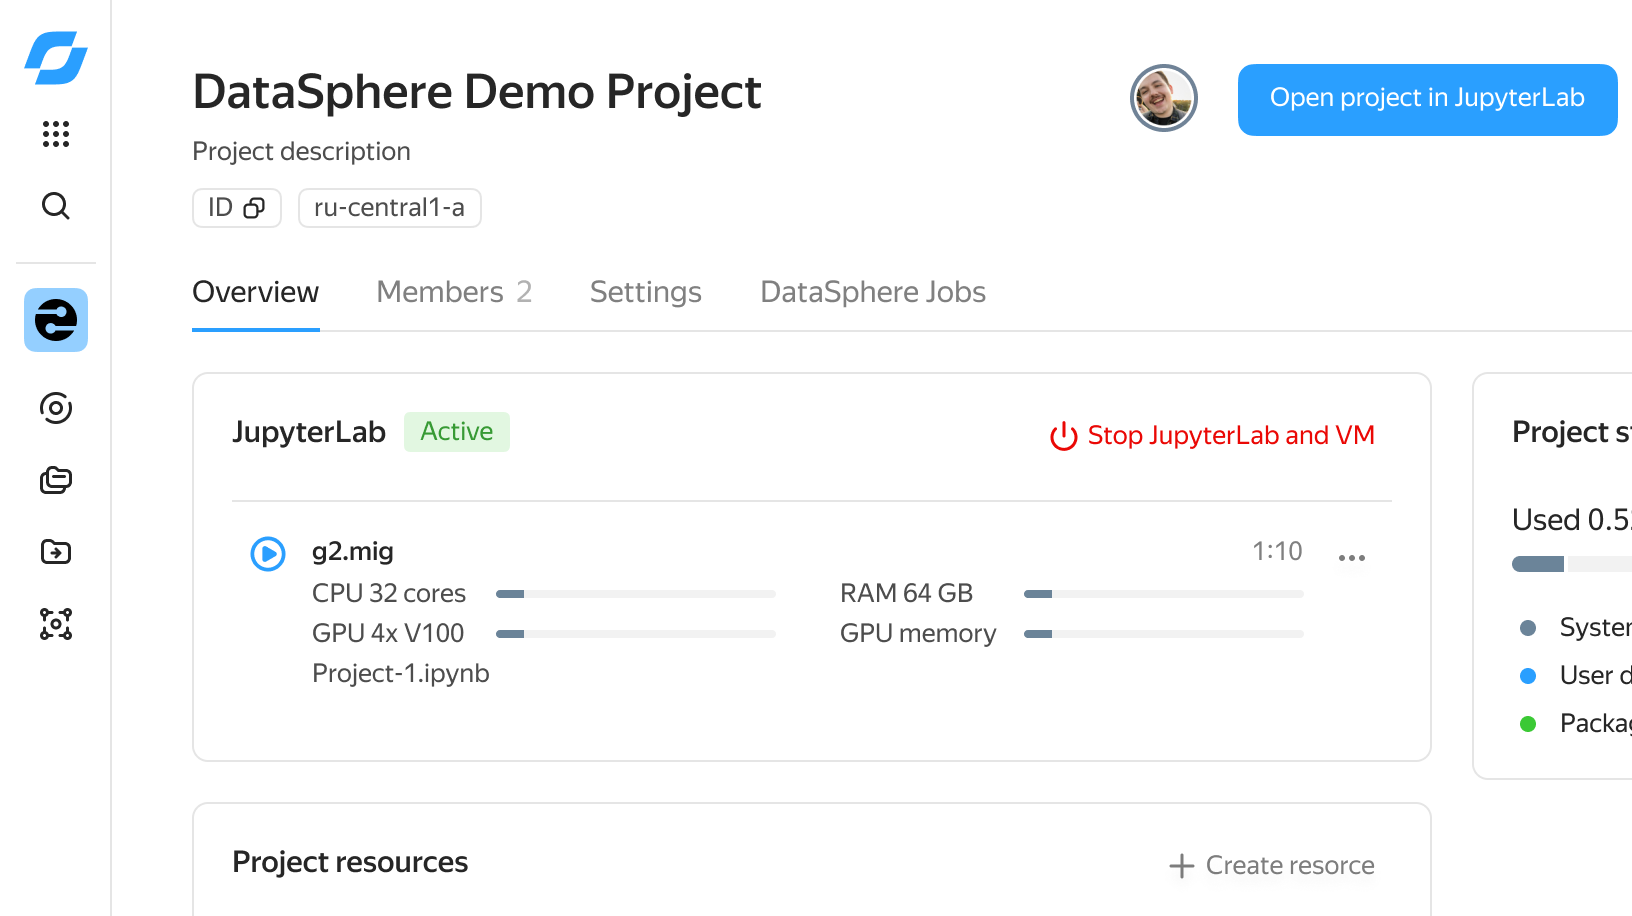Click the RAM 64 GB label

pyautogui.click(x=906, y=594)
